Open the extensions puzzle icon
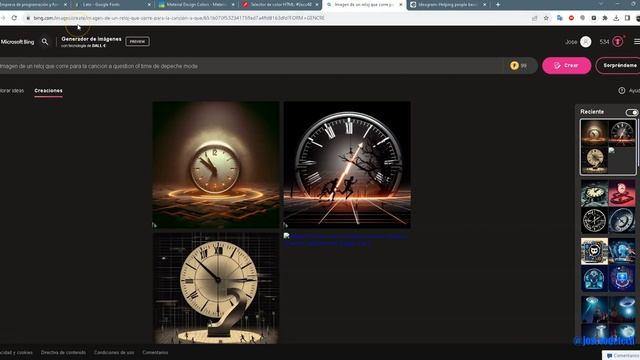The width and height of the screenshot is (640, 360). point(605,18)
